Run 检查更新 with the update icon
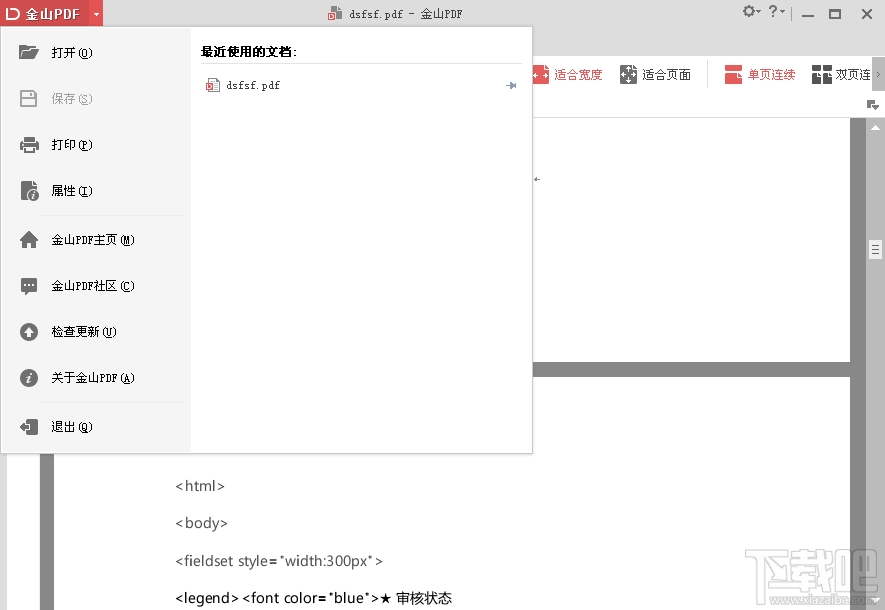This screenshot has height=610, width=885. coord(27,331)
